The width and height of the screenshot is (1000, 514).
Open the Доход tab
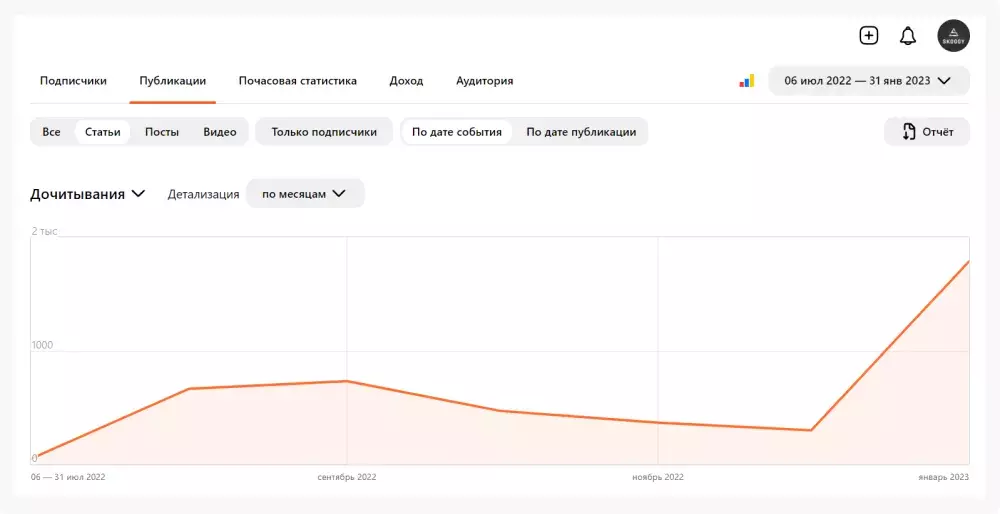[406, 81]
